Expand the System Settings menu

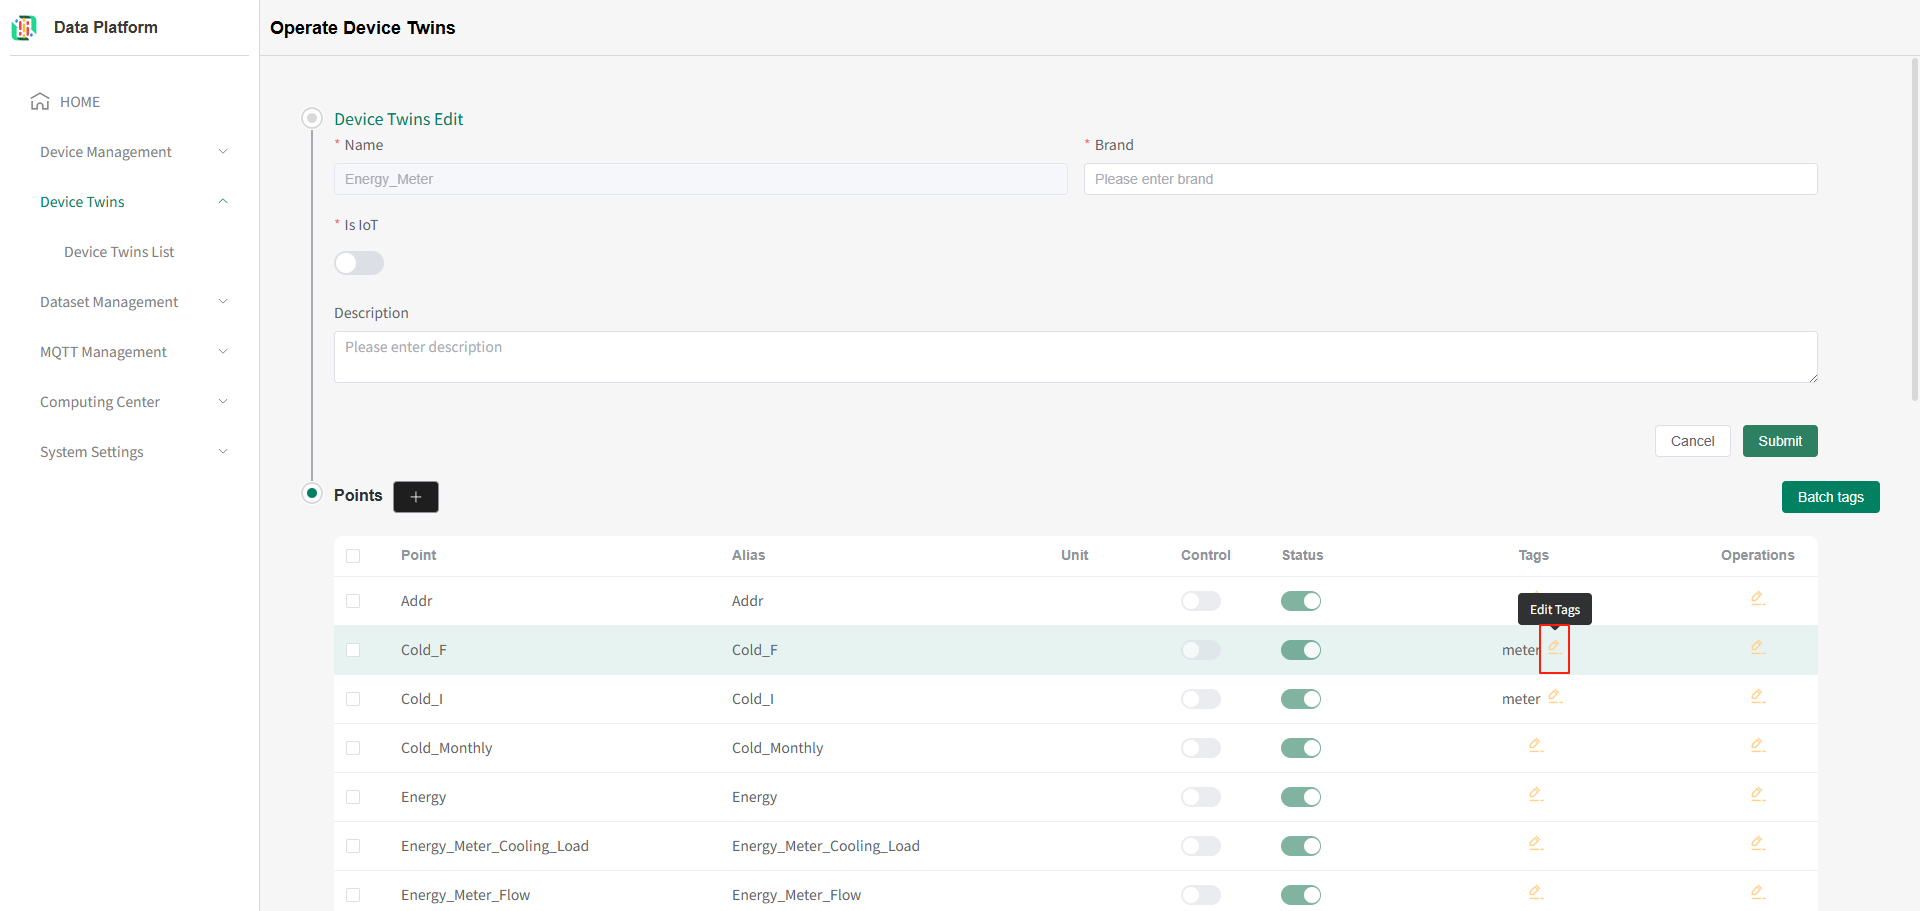click(133, 452)
